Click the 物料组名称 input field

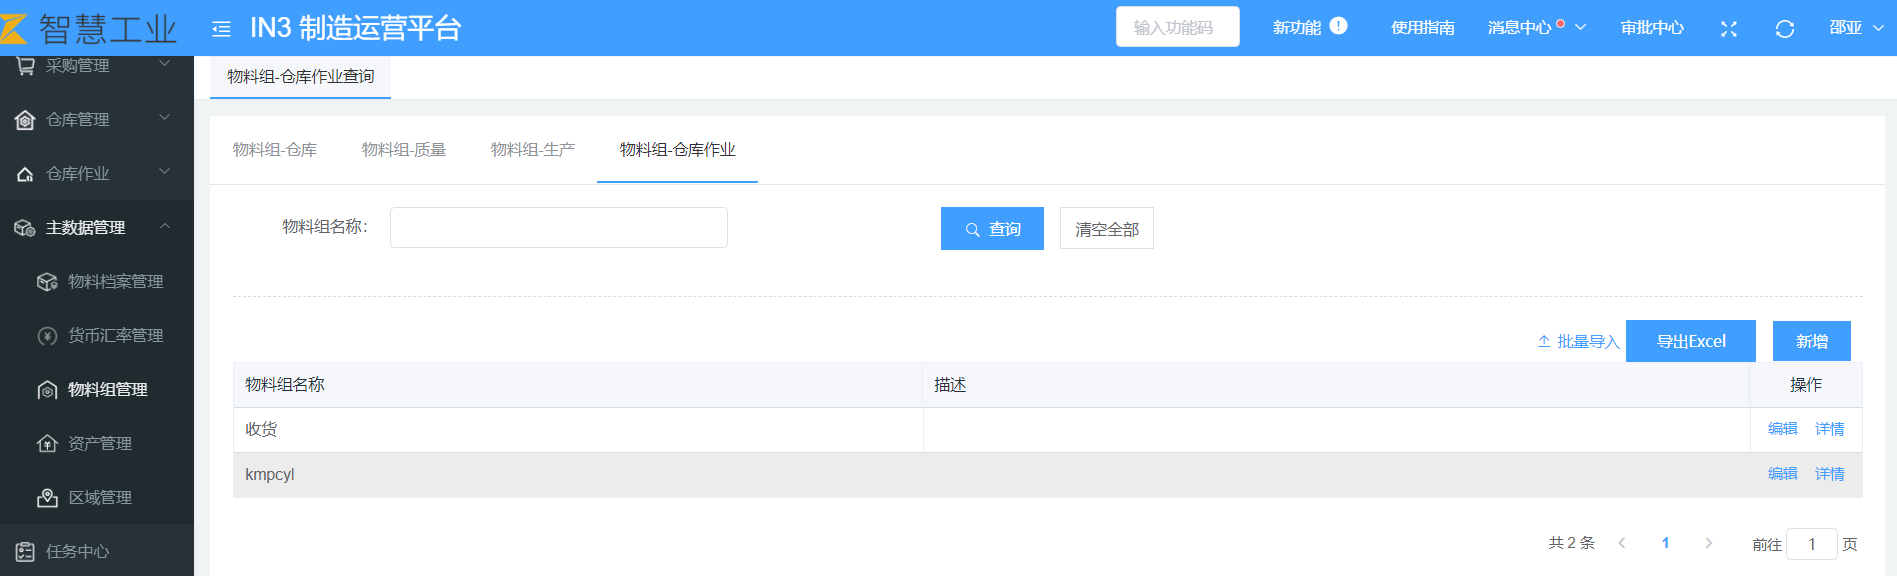click(x=558, y=228)
